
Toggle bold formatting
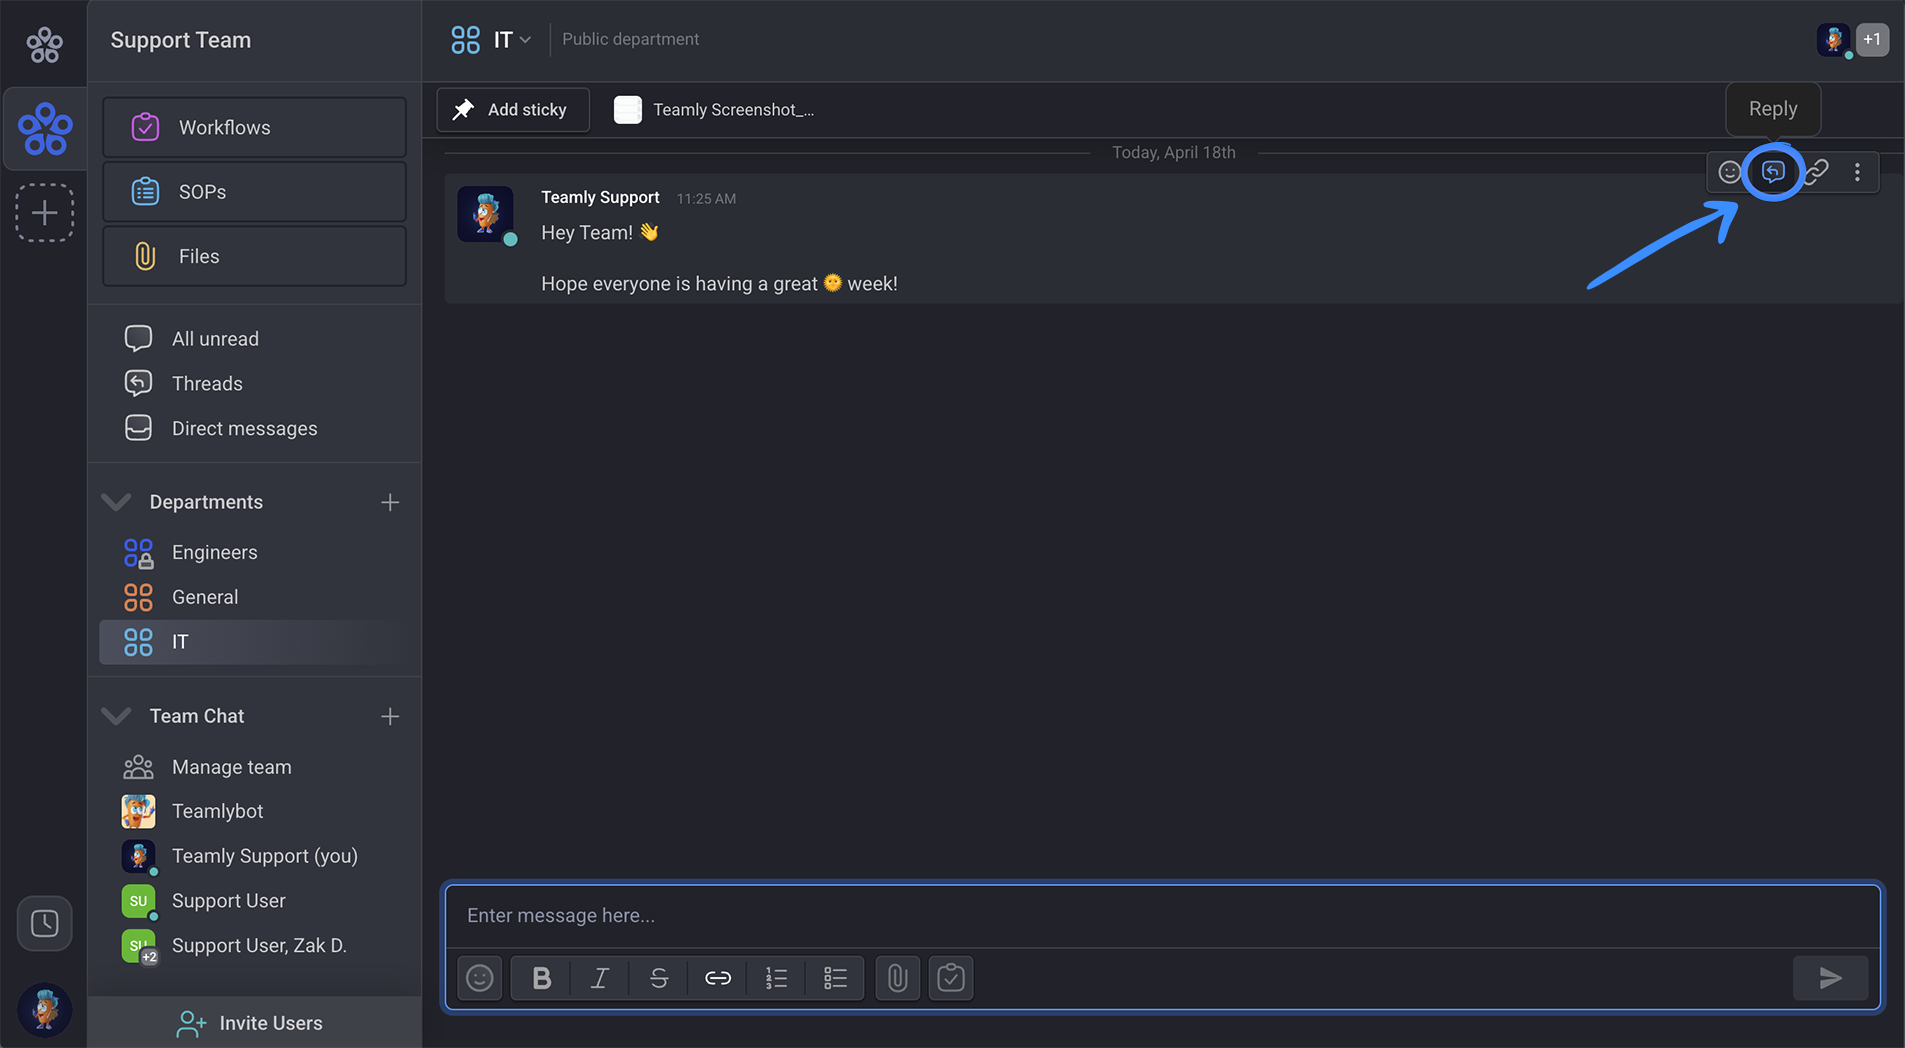541,978
